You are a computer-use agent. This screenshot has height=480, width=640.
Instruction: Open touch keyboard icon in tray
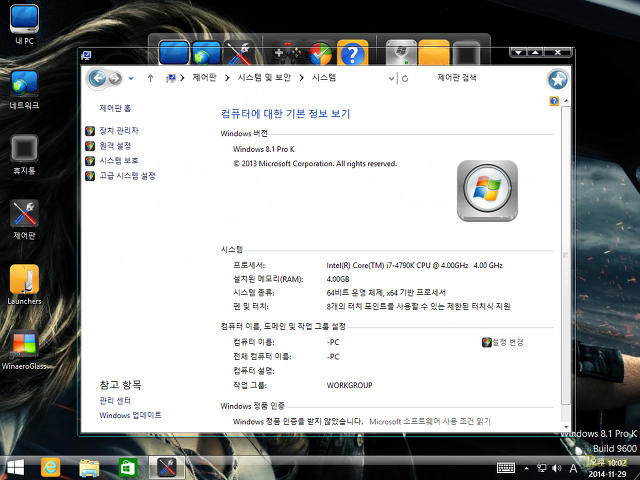pyautogui.click(x=506, y=468)
